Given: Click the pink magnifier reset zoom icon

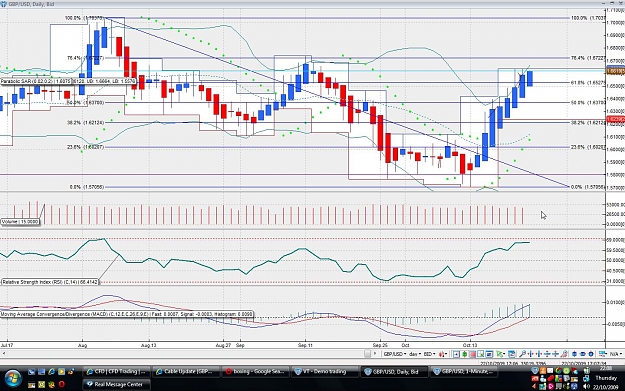Looking at the screenshot, I should (x=564, y=354).
